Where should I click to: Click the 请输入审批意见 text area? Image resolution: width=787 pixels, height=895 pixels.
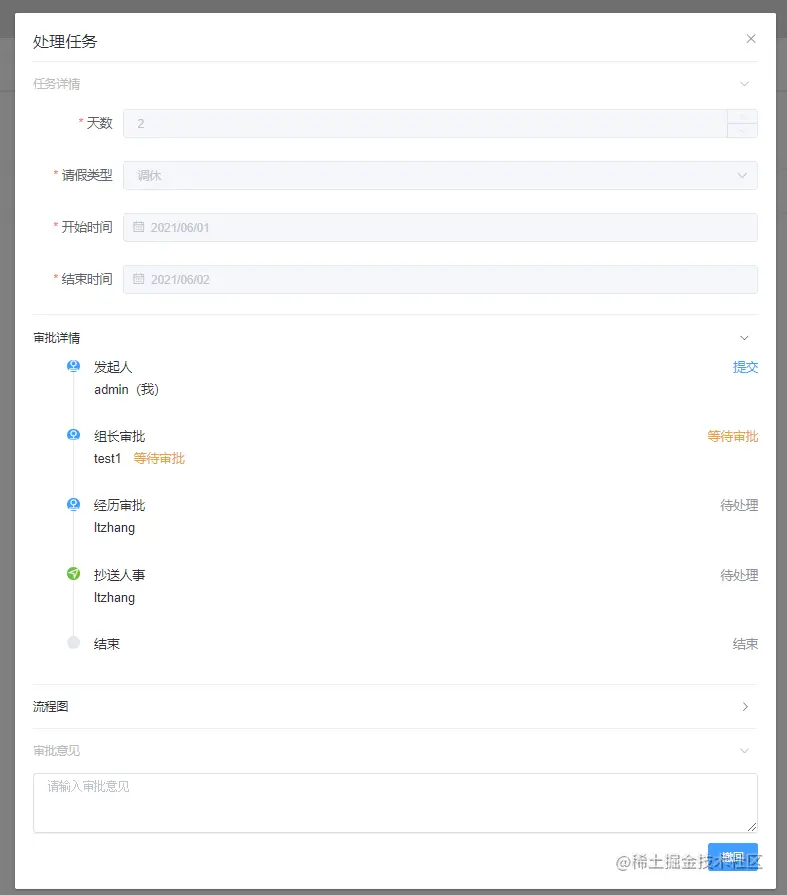(395, 803)
